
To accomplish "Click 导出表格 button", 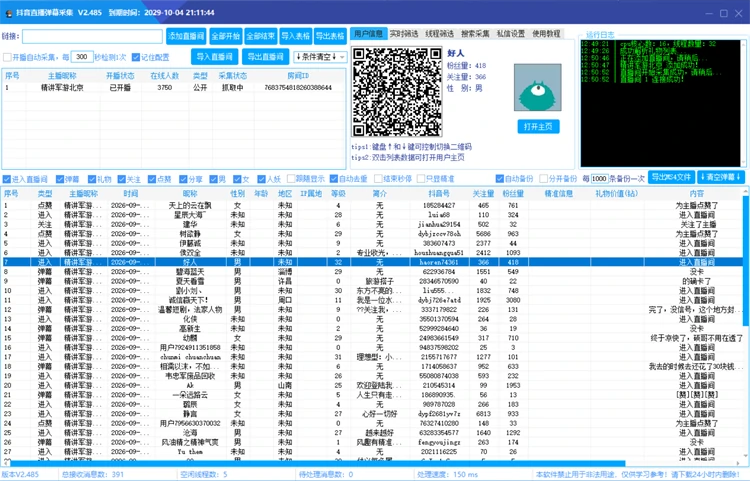I will [331, 36].
